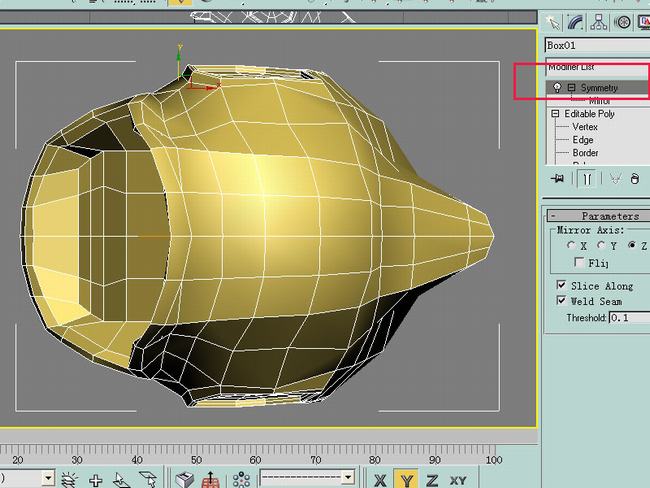Image resolution: width=650 pixels, height=488 pixels.
Task: Click select objects in layer icon
Action: [121, 480]
